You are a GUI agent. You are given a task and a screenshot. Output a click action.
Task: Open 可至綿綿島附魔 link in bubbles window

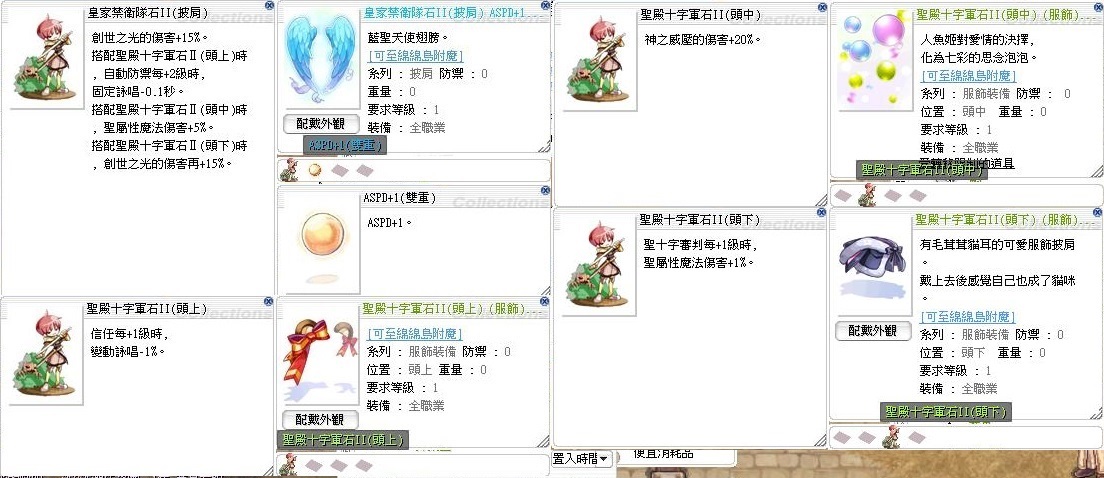[969, 75]
